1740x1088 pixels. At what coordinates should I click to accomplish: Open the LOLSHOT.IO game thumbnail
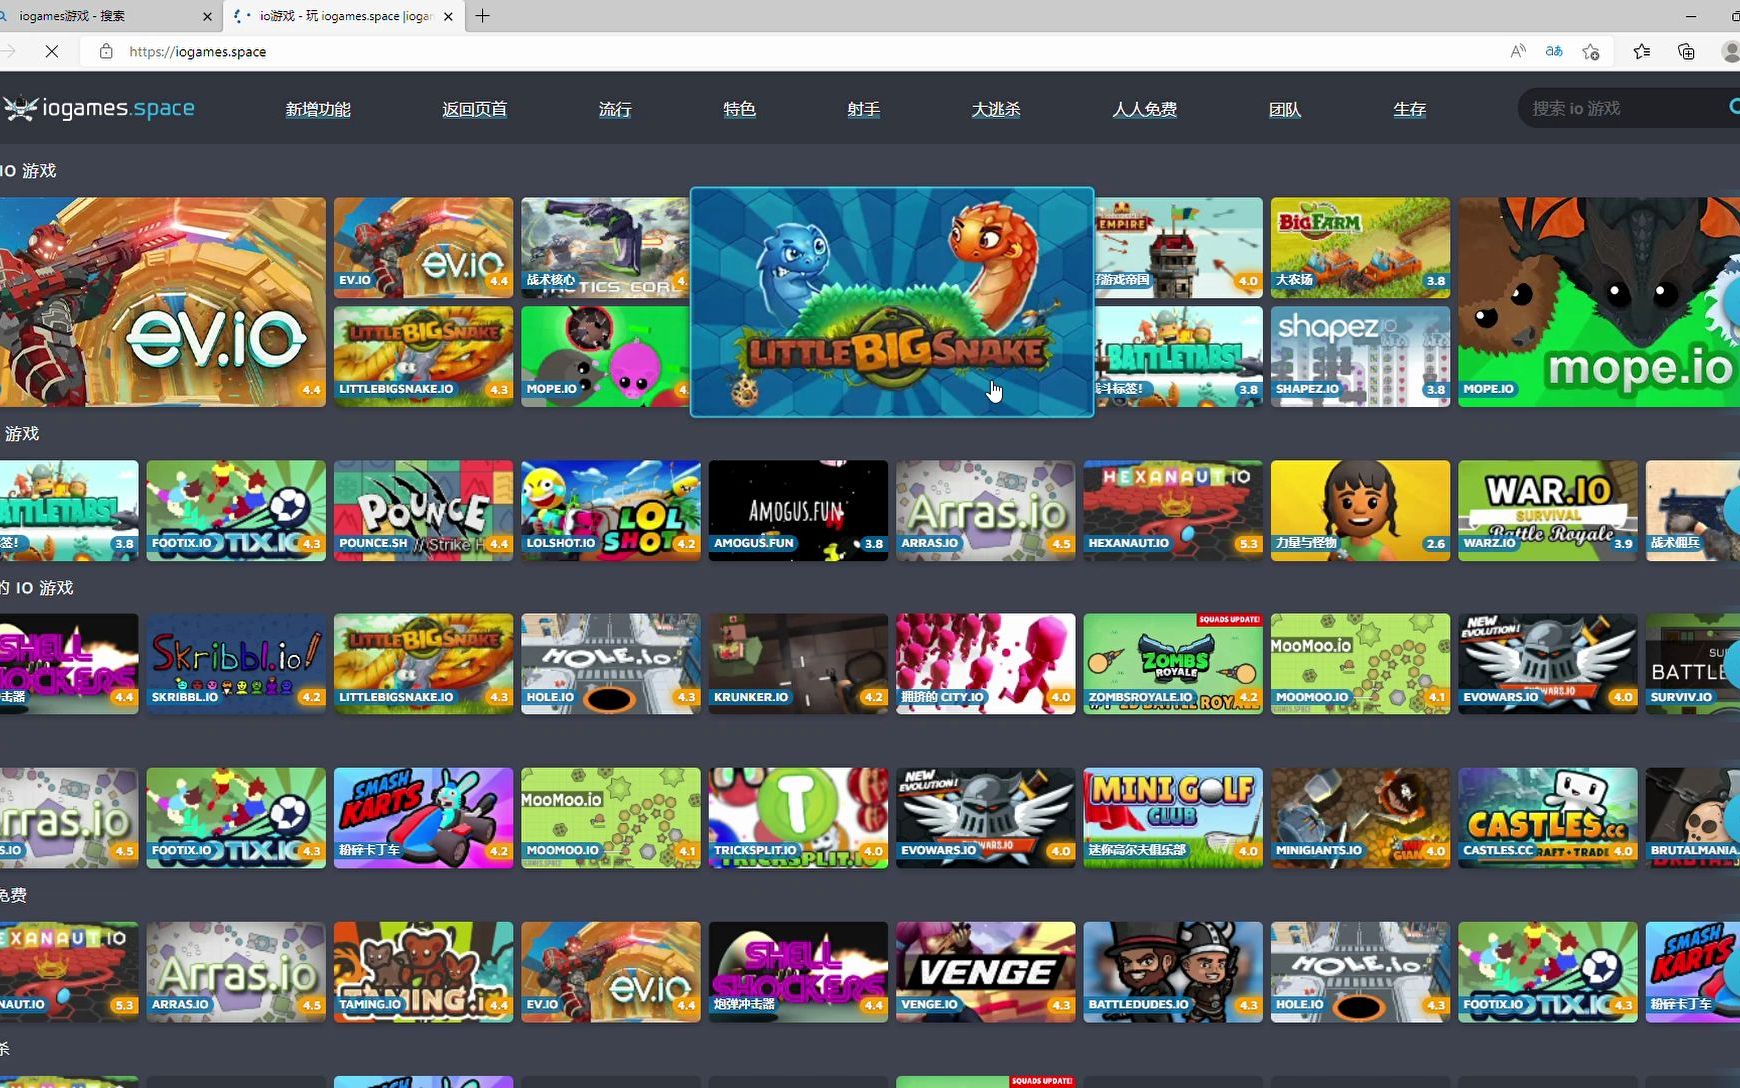(610, 510)
